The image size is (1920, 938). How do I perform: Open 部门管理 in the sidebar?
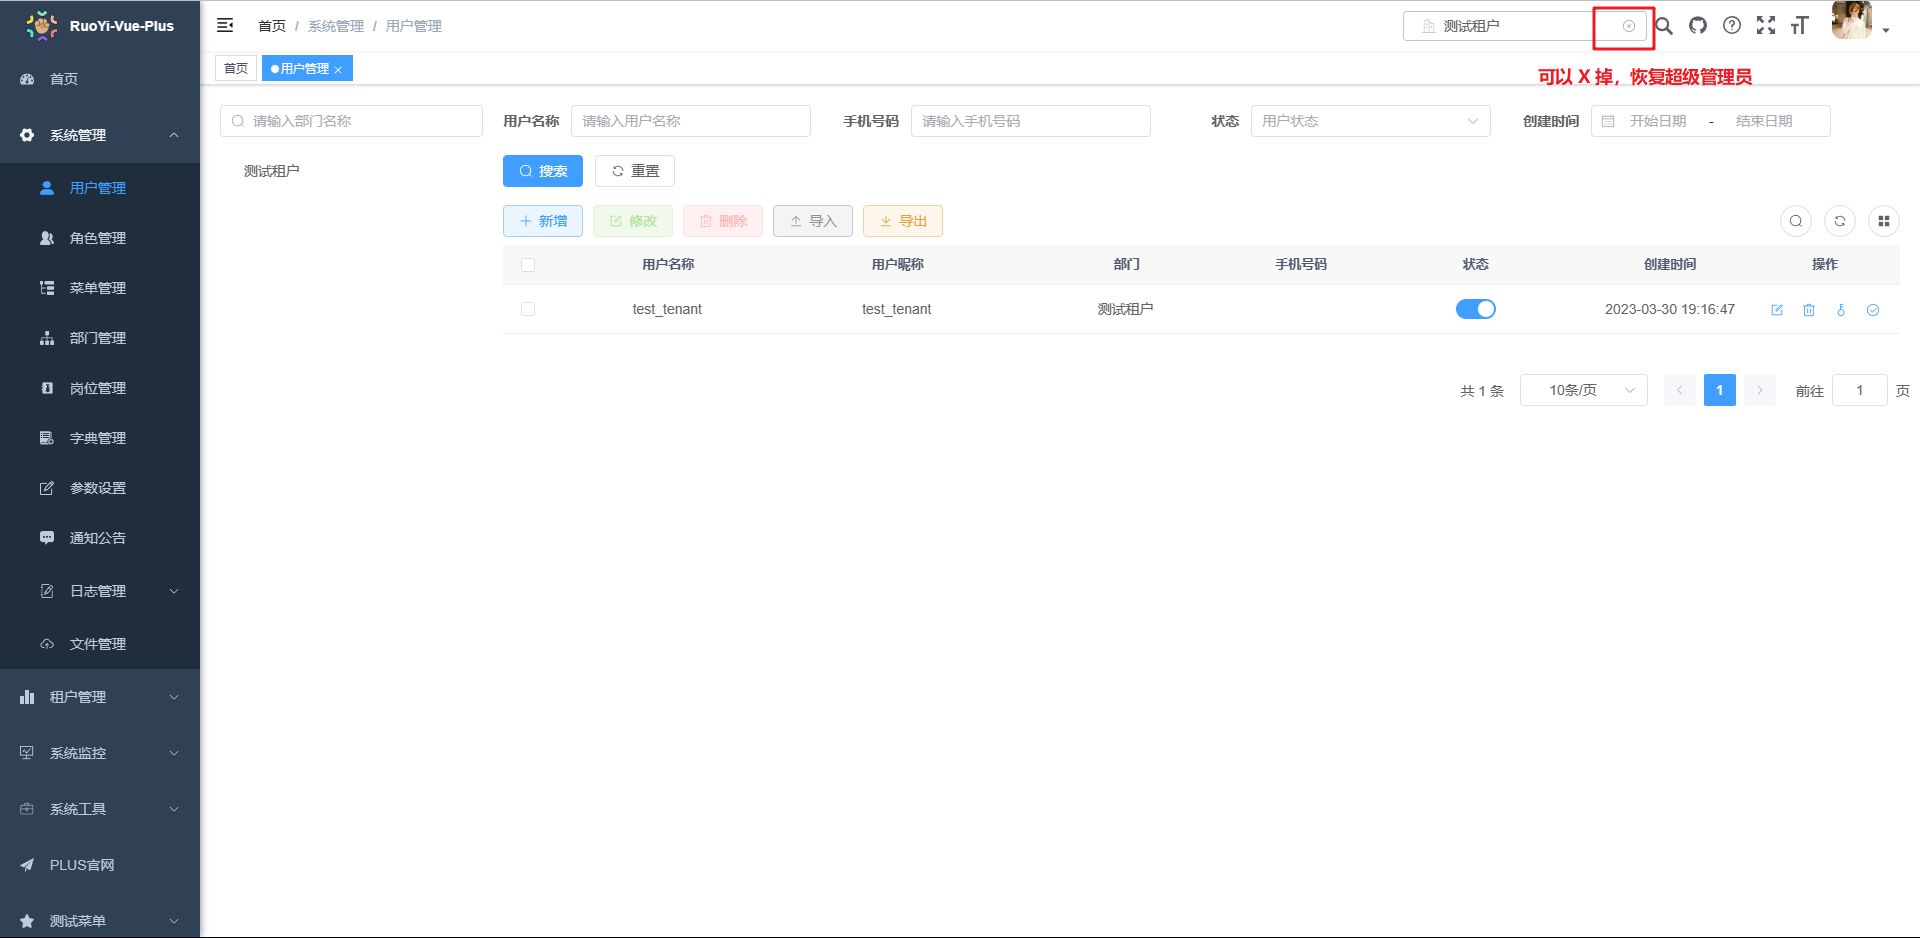coord(100,338)
